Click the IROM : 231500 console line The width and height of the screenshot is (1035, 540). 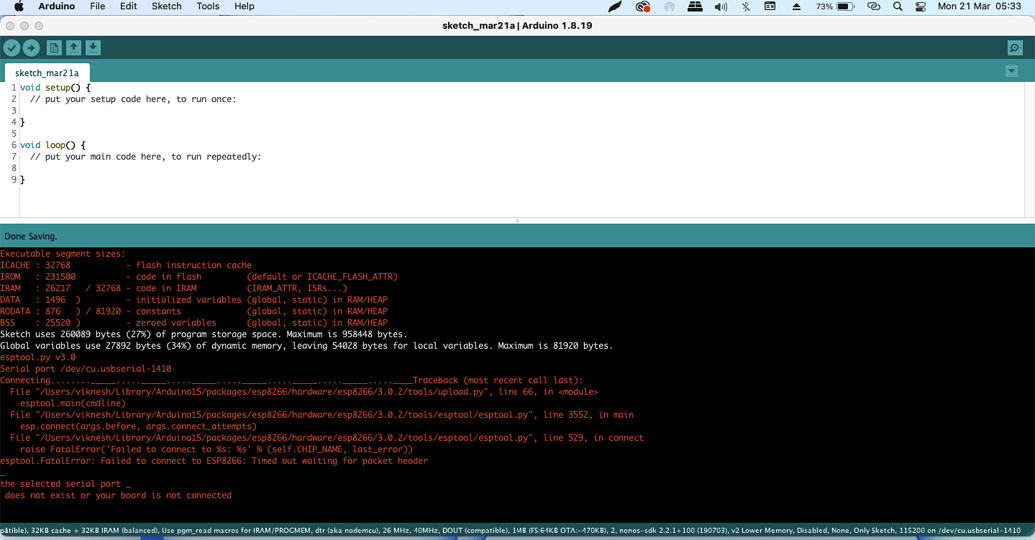(199, 277)
